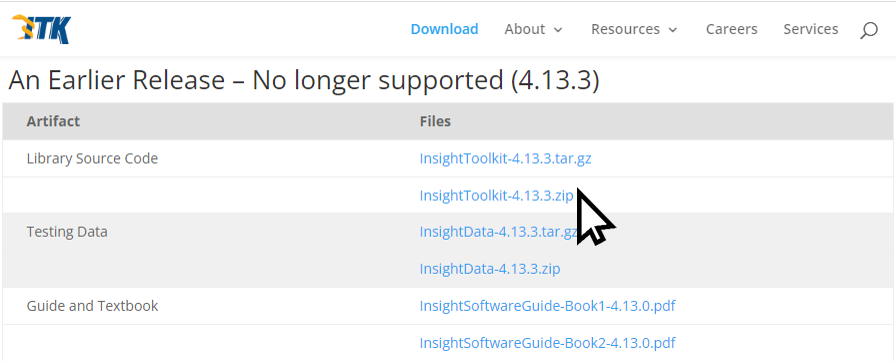Select the Testing Data cell
The height and width of the screenshot is (362, 896).
(x=67, y=232)
